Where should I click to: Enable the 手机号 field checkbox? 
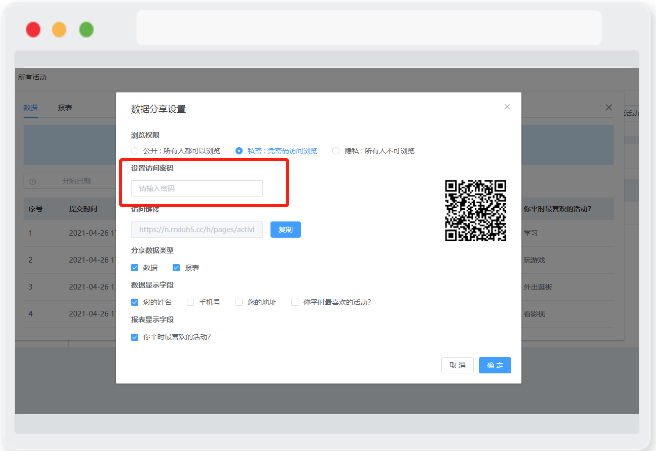click(x=190, y=302)
